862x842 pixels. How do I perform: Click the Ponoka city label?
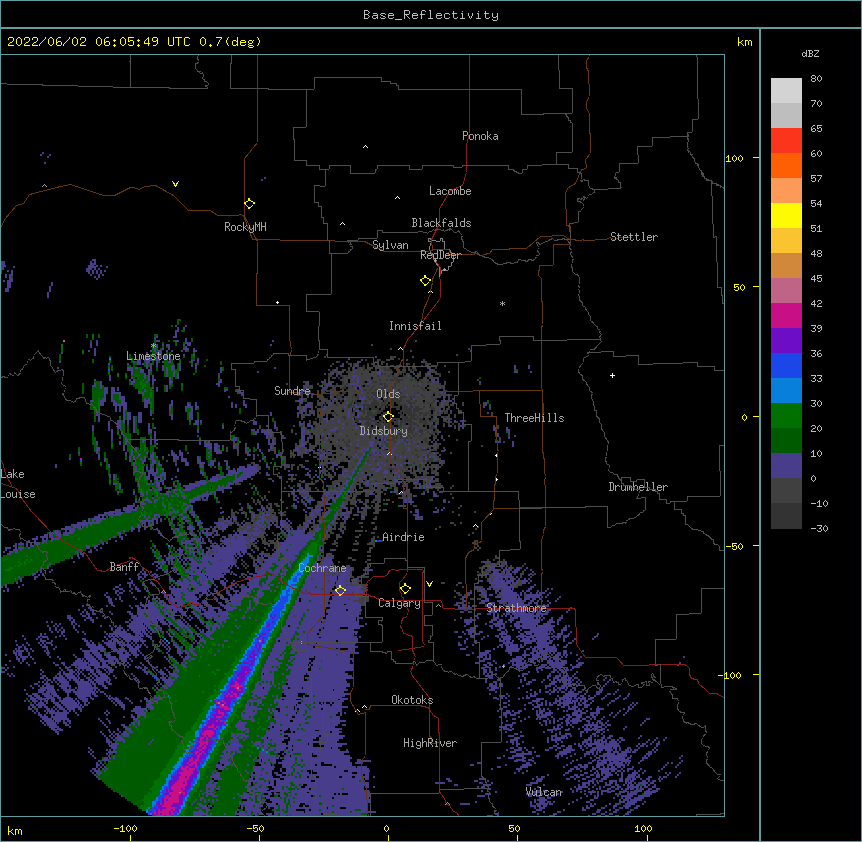coord(480,136)
